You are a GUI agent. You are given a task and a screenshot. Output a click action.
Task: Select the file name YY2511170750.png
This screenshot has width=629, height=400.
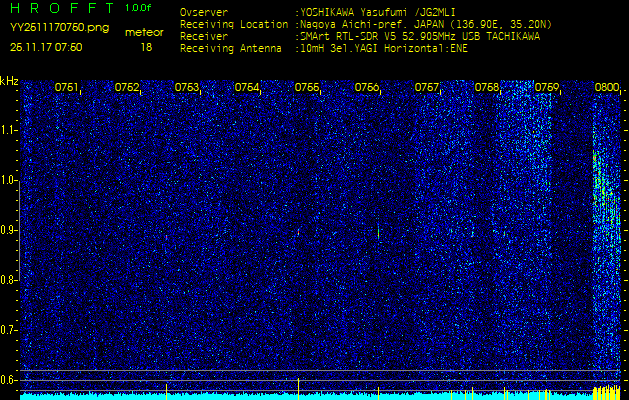point(59,28)
